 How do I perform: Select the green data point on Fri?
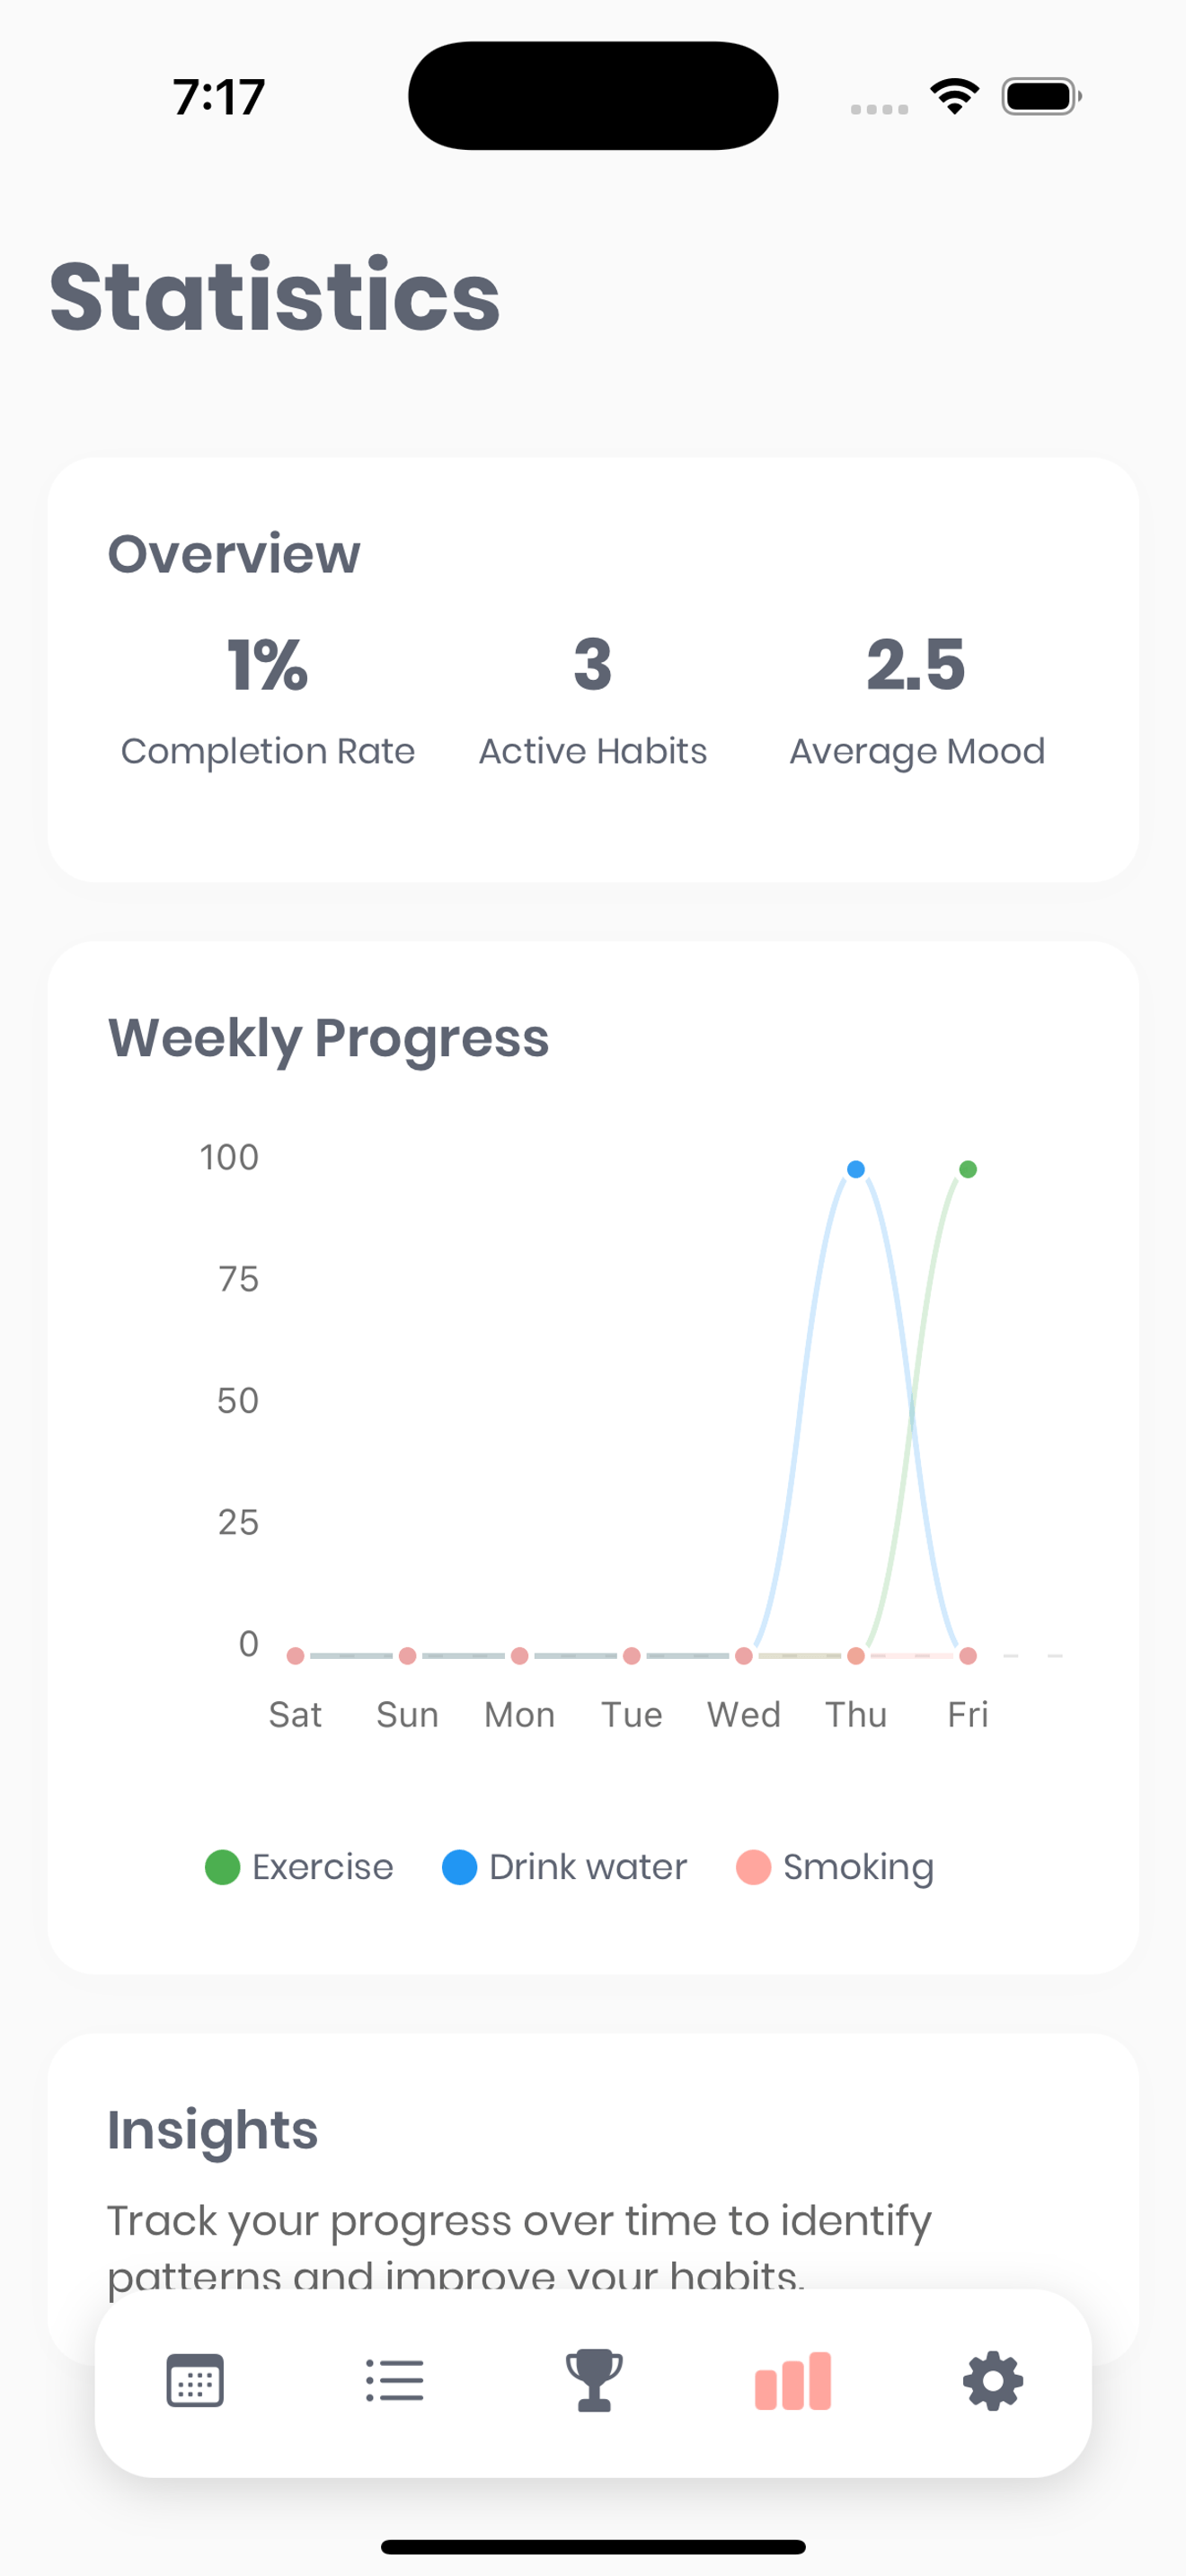point(968,1169)
